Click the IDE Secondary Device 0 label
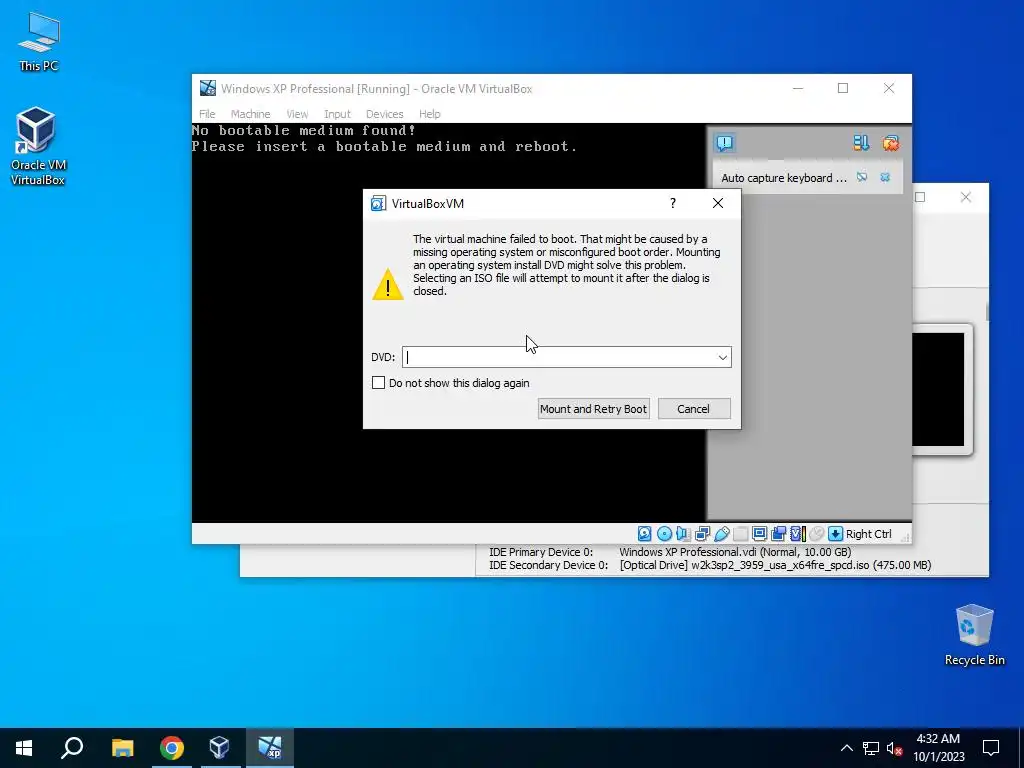The height and width of the screenshot is (768, 1024). 548,565
